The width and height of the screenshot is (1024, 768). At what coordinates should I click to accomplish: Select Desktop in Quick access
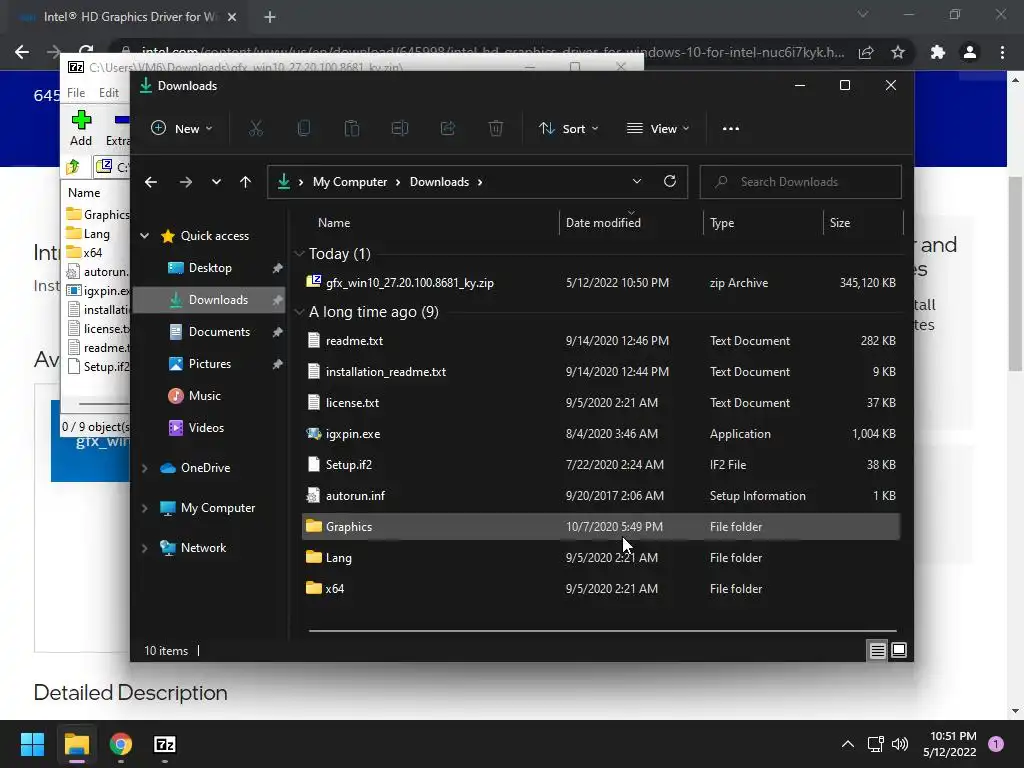(x=209, y=268)
